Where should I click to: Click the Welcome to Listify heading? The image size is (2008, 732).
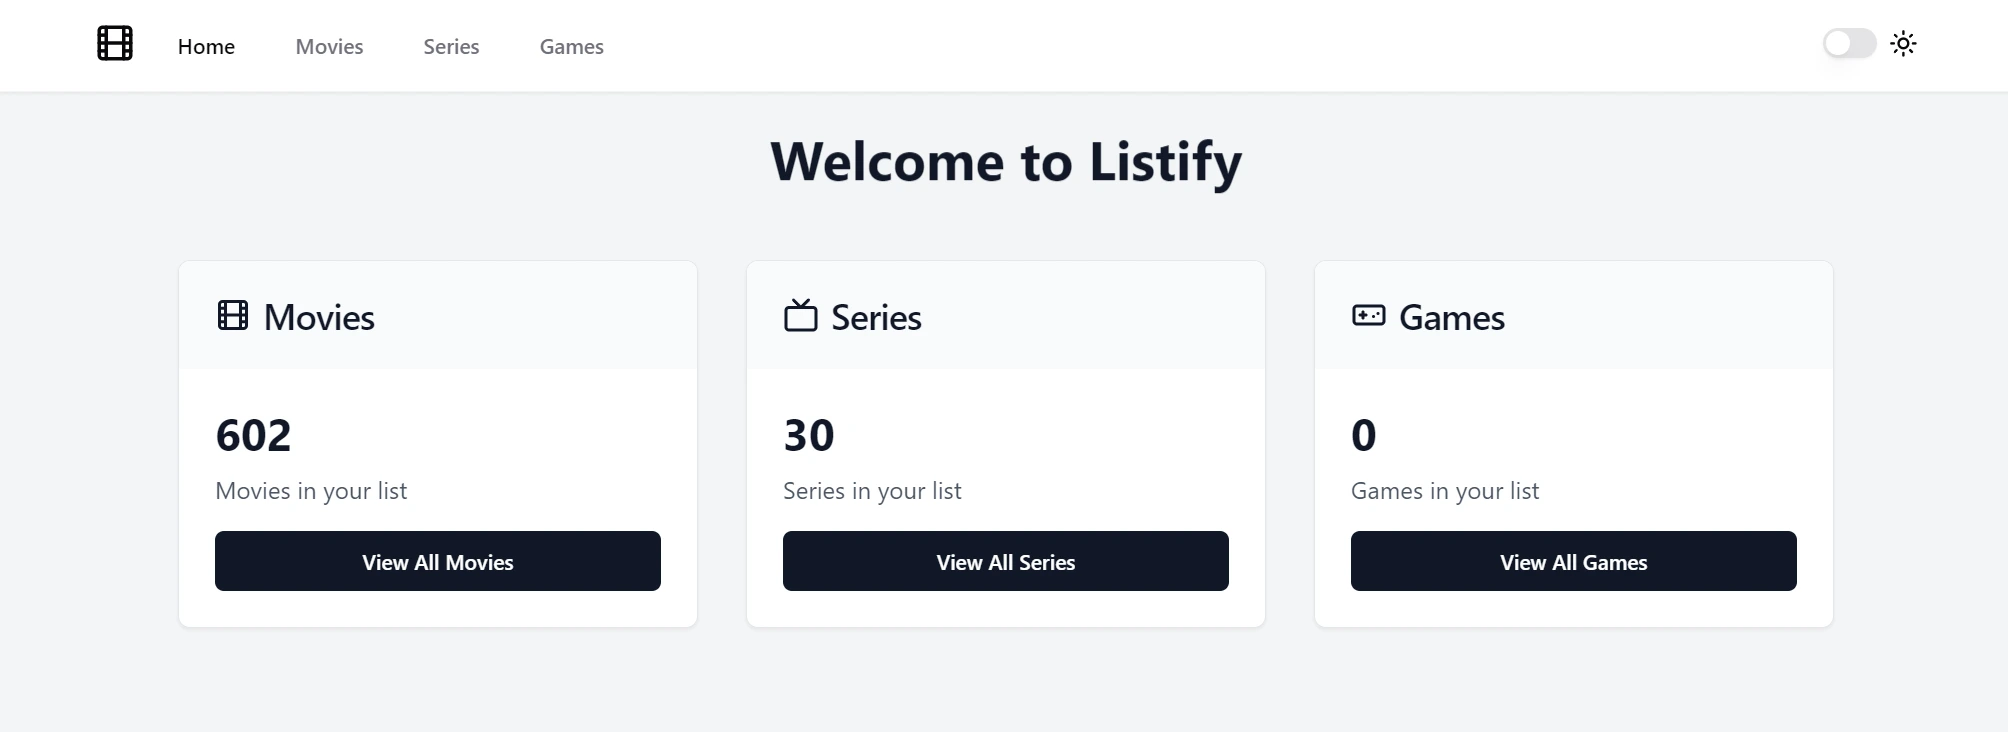(1005, 162)
